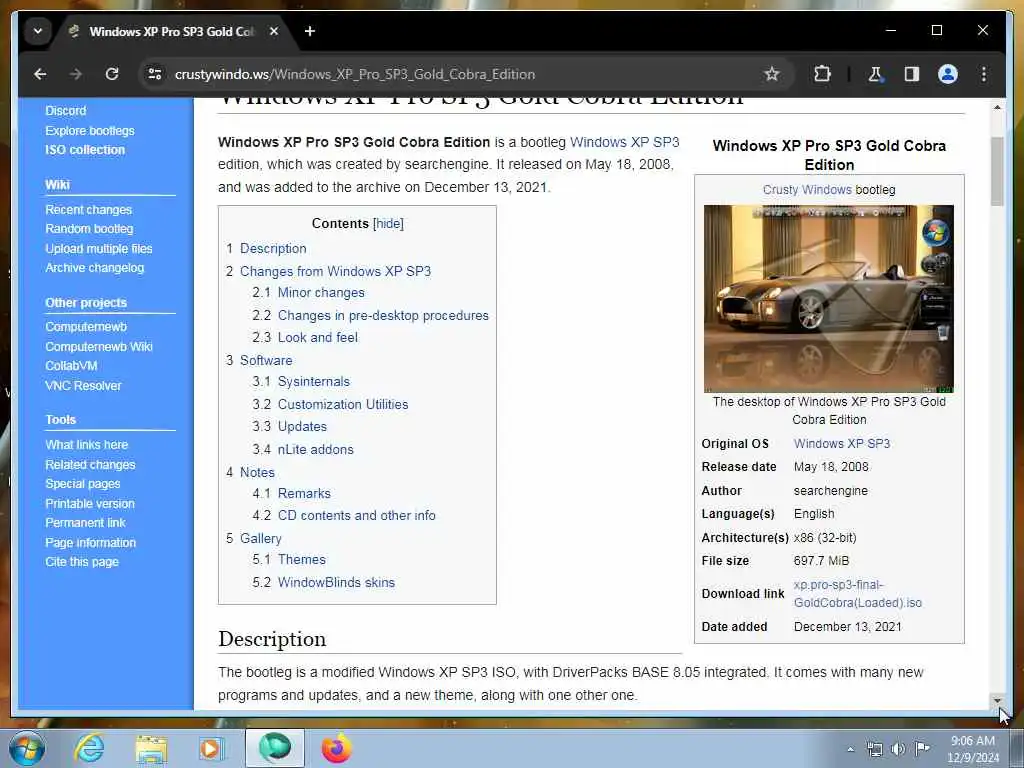Open the Gold Cobra desktop screenshot thumbnail

click(829, 298)
